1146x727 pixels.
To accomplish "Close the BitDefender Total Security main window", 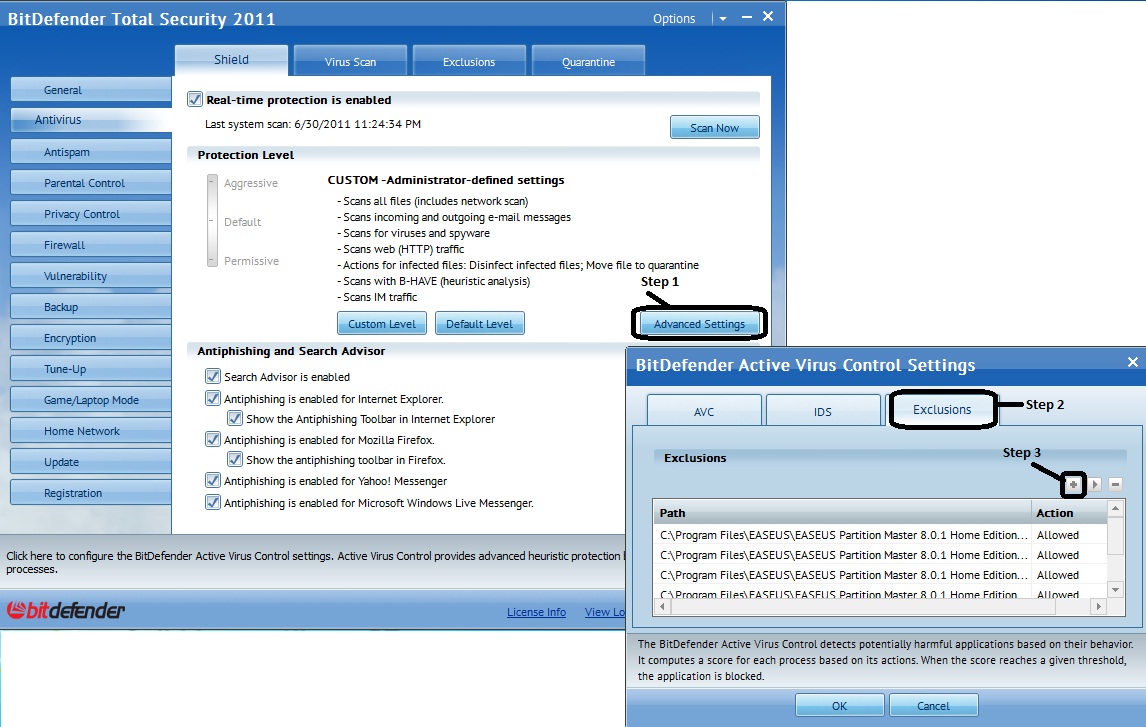I will tap(768, 16).
